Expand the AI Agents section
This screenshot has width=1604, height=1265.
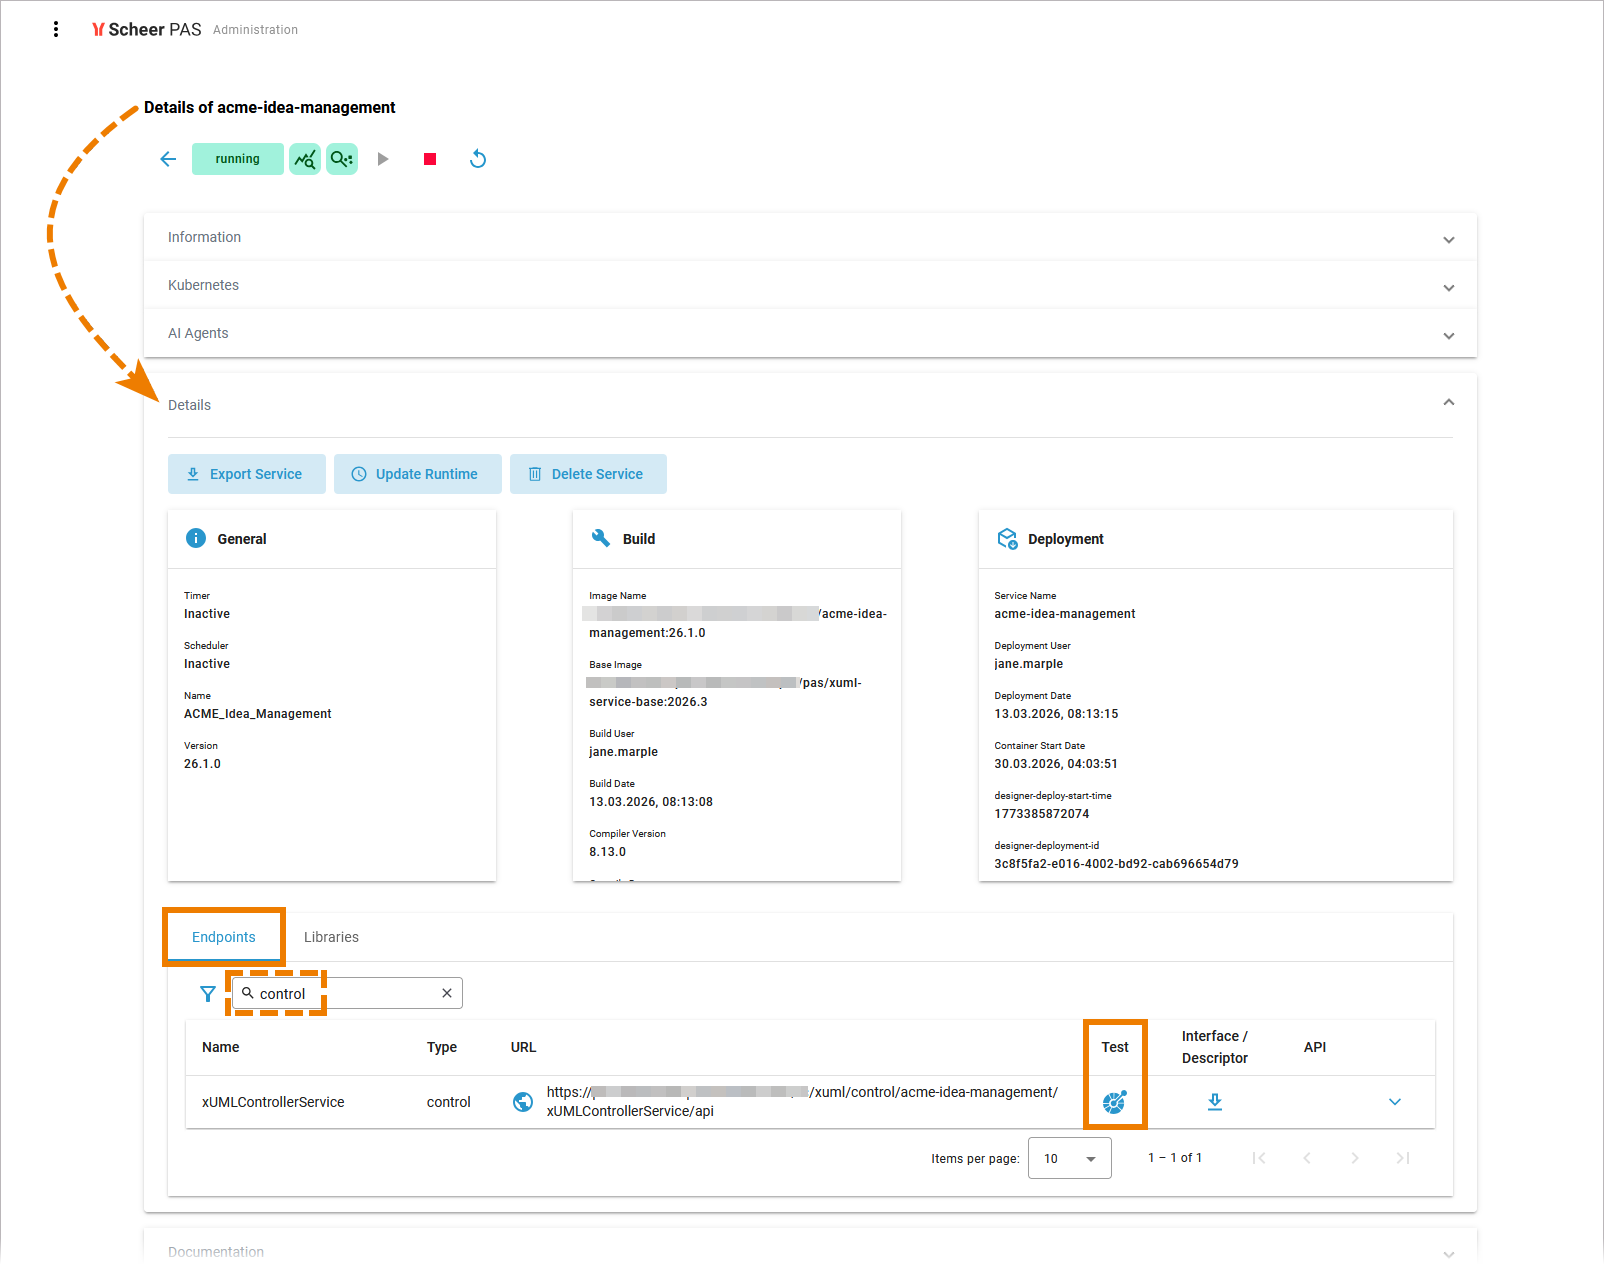1448,335
